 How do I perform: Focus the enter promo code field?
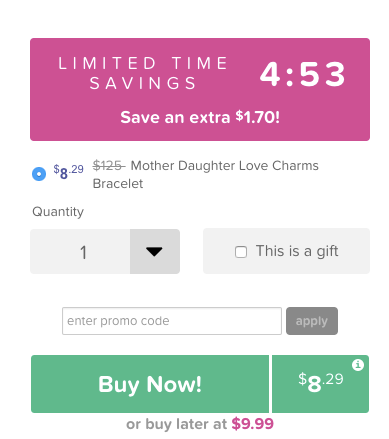[172, 321]
